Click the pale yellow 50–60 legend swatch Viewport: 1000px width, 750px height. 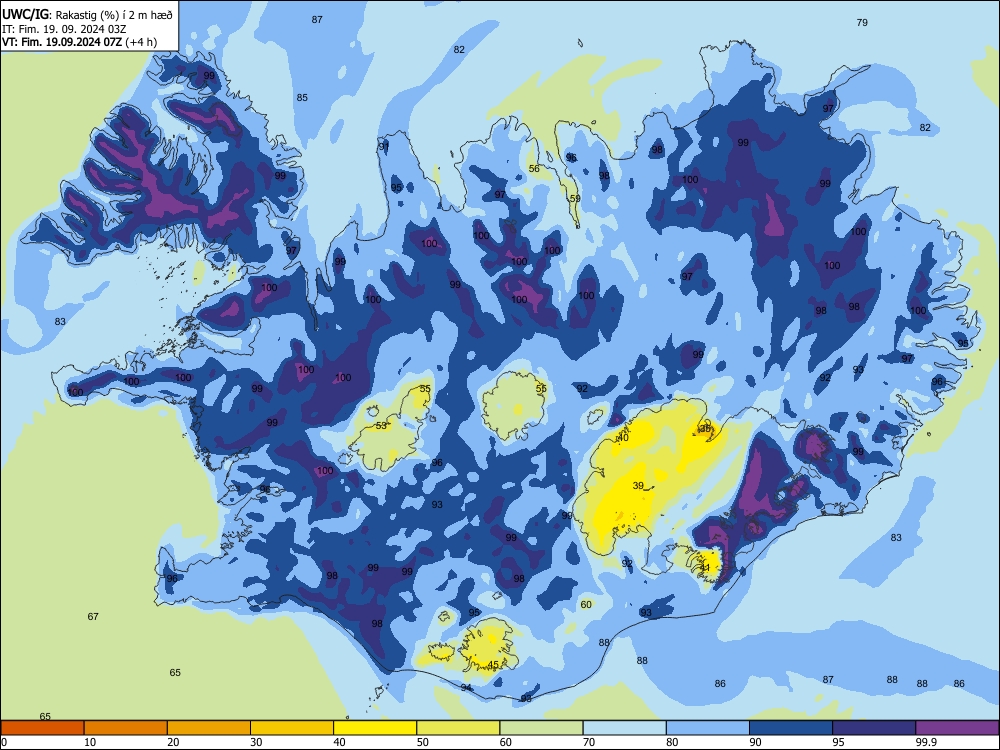point(458,728)
